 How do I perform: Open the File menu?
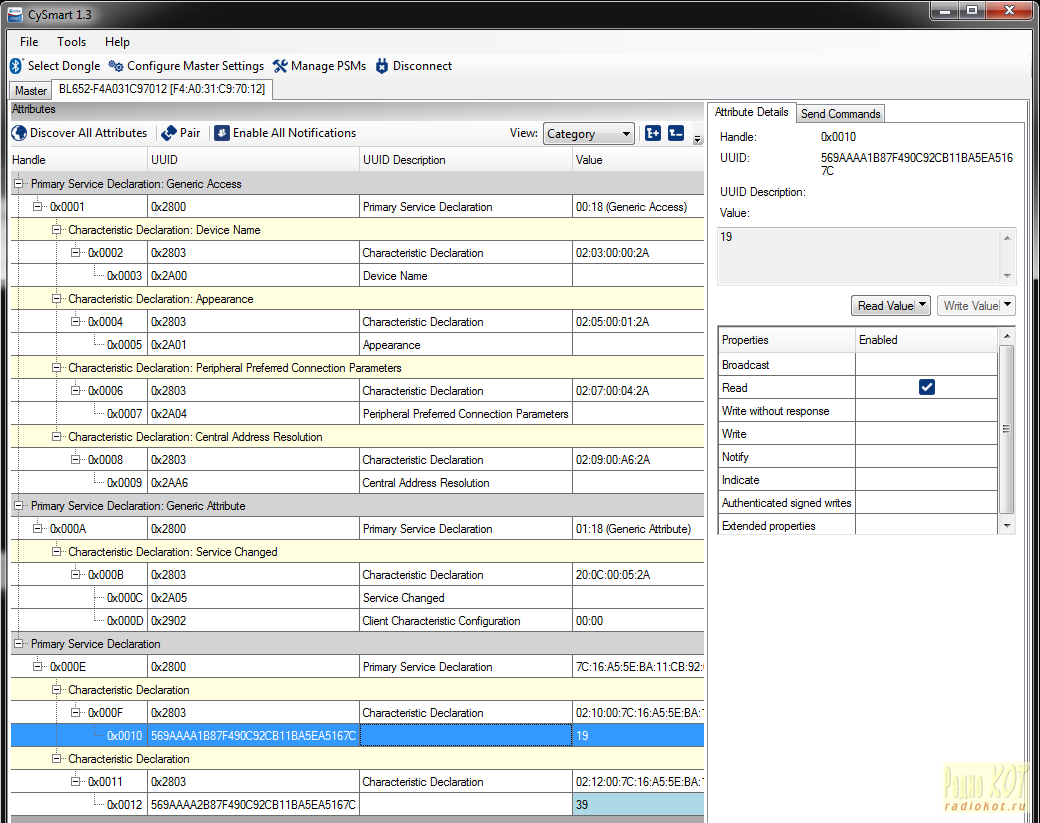tap(29, 42)
